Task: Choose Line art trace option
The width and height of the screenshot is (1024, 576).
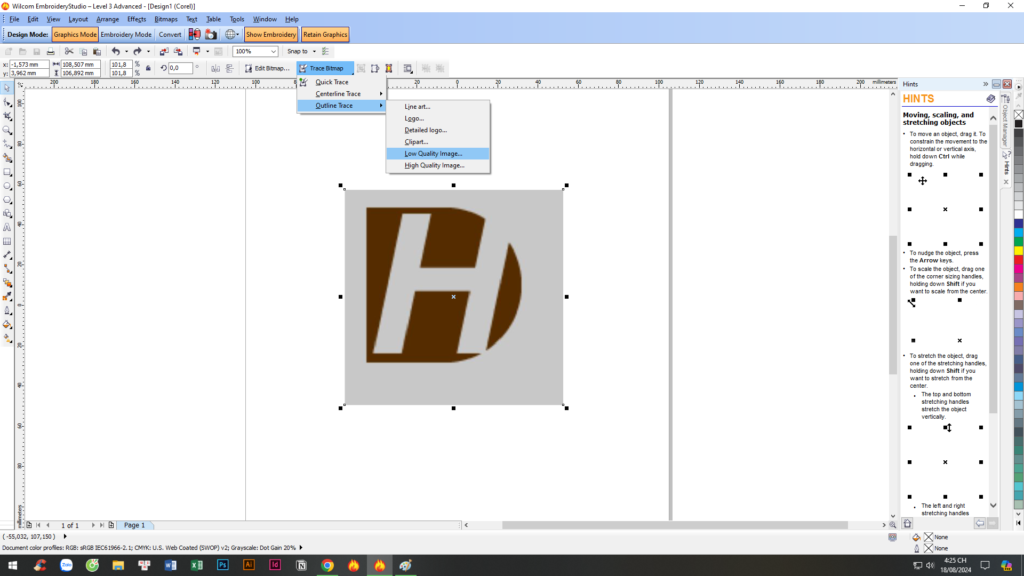Action: 438,106
